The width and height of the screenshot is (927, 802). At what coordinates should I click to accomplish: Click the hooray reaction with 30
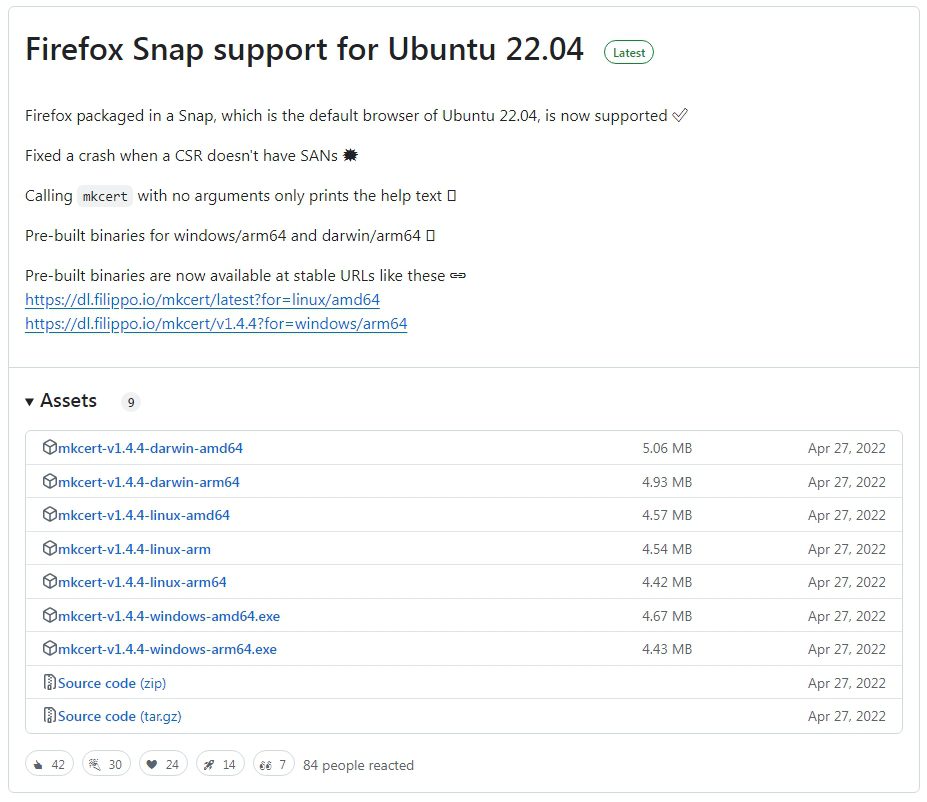pos(107,765)
